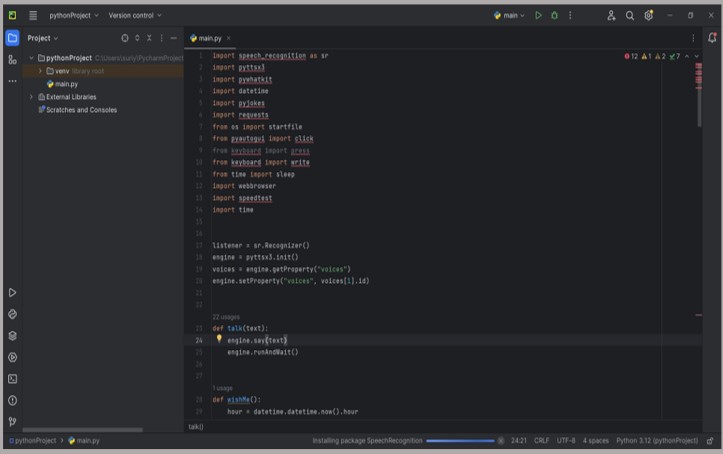723x454 pixels.
Task: Open the main run configuration dropdown
Action: tap(509, 16)
